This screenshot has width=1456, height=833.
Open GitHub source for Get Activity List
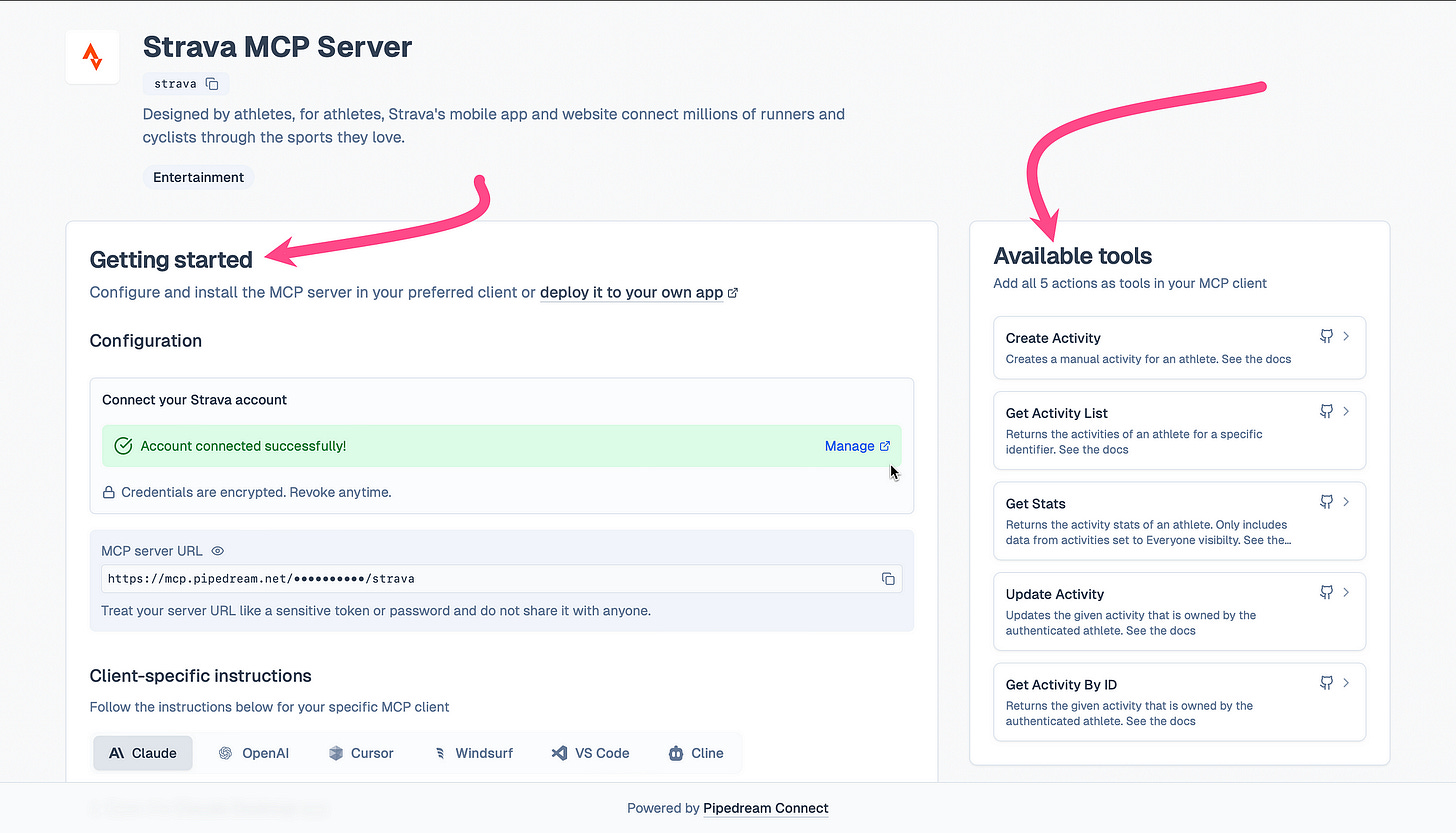point(1327,412)
